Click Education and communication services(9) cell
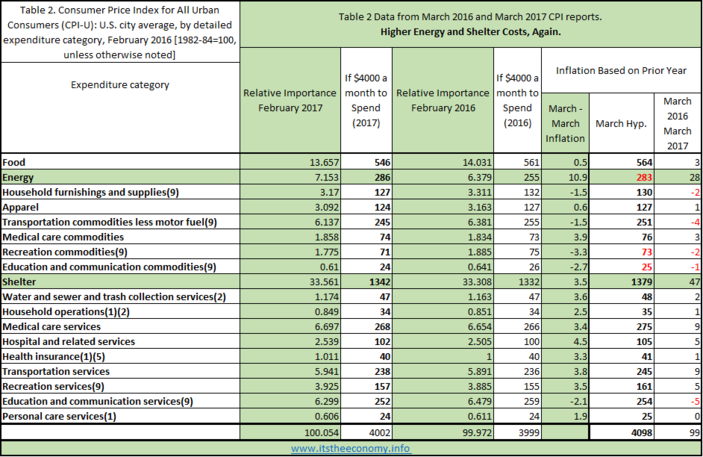The width and height of the screenshot is (703, 457). (98, 401)
